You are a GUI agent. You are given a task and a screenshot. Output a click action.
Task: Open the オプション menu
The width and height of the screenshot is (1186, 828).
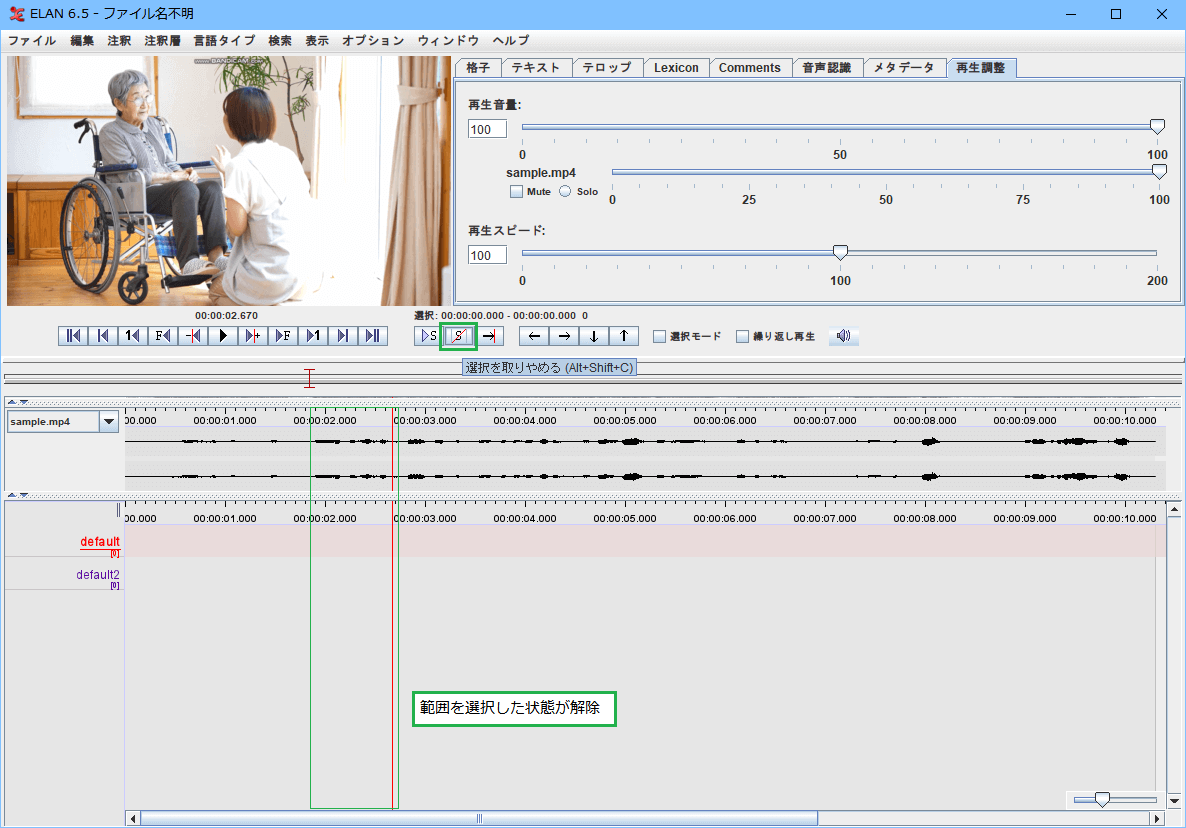point(373,41)
